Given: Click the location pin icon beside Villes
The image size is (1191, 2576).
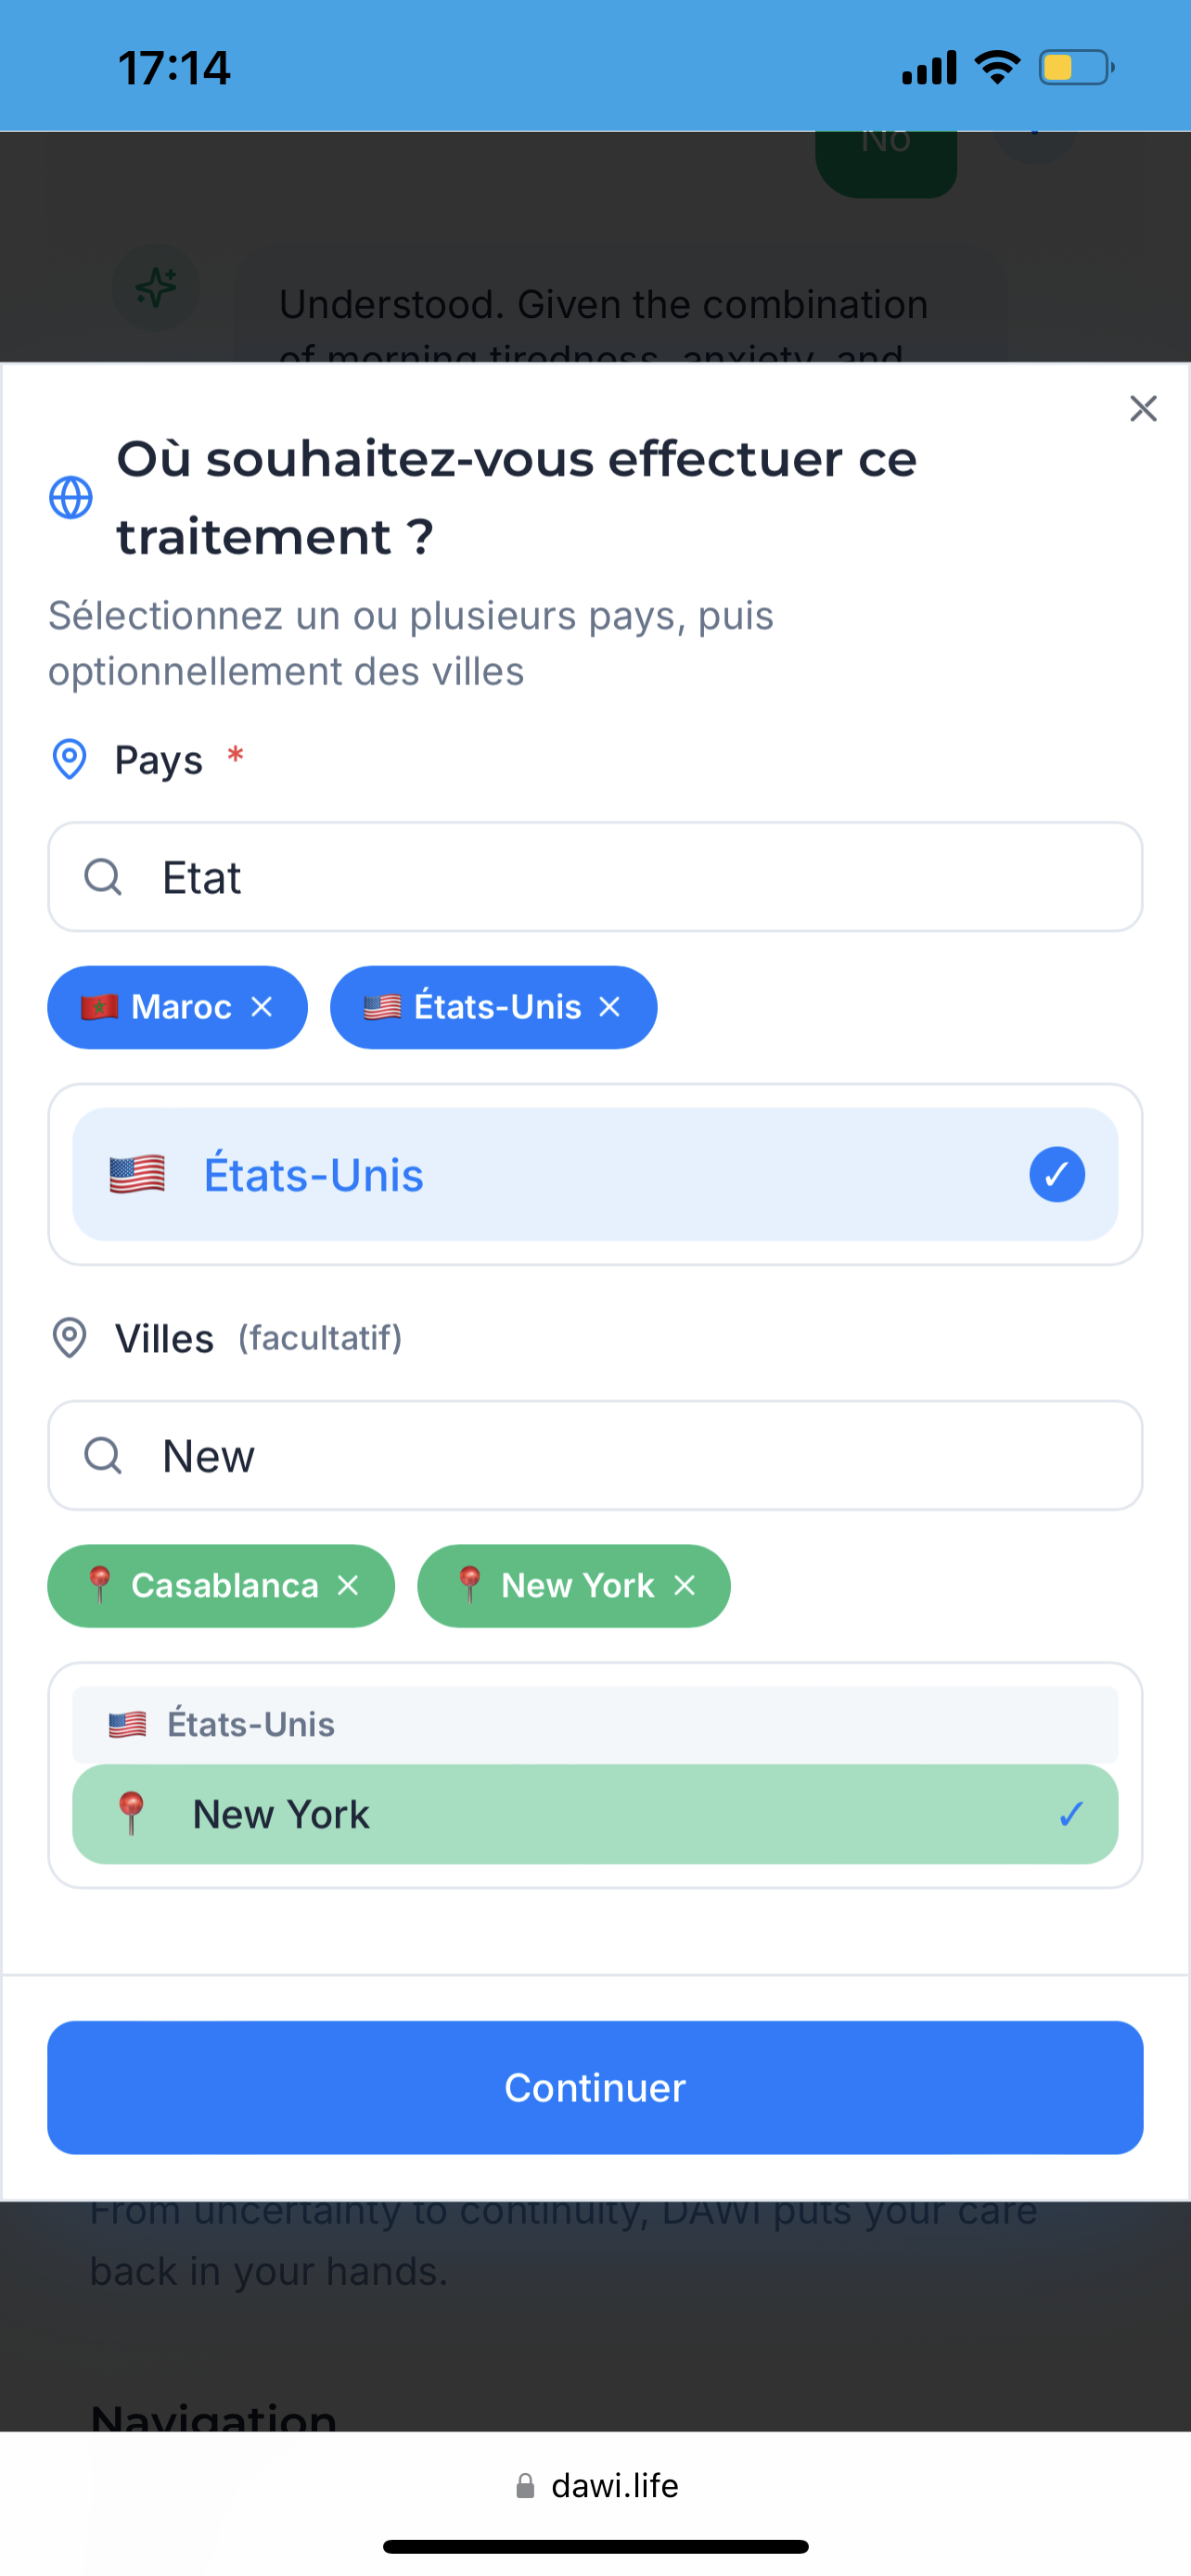Looking at the screenshot, I should (69, 1338).
